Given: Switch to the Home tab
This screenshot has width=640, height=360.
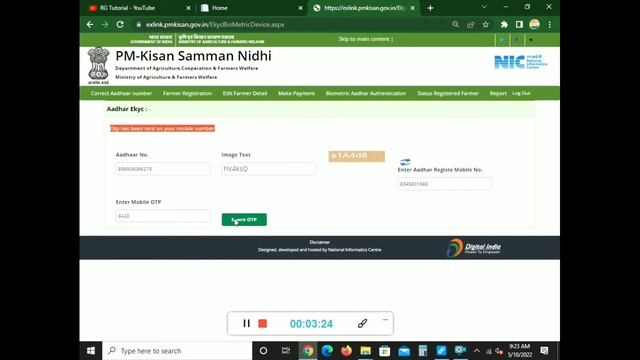Looking at the screenshot, I should click(251, 8).
